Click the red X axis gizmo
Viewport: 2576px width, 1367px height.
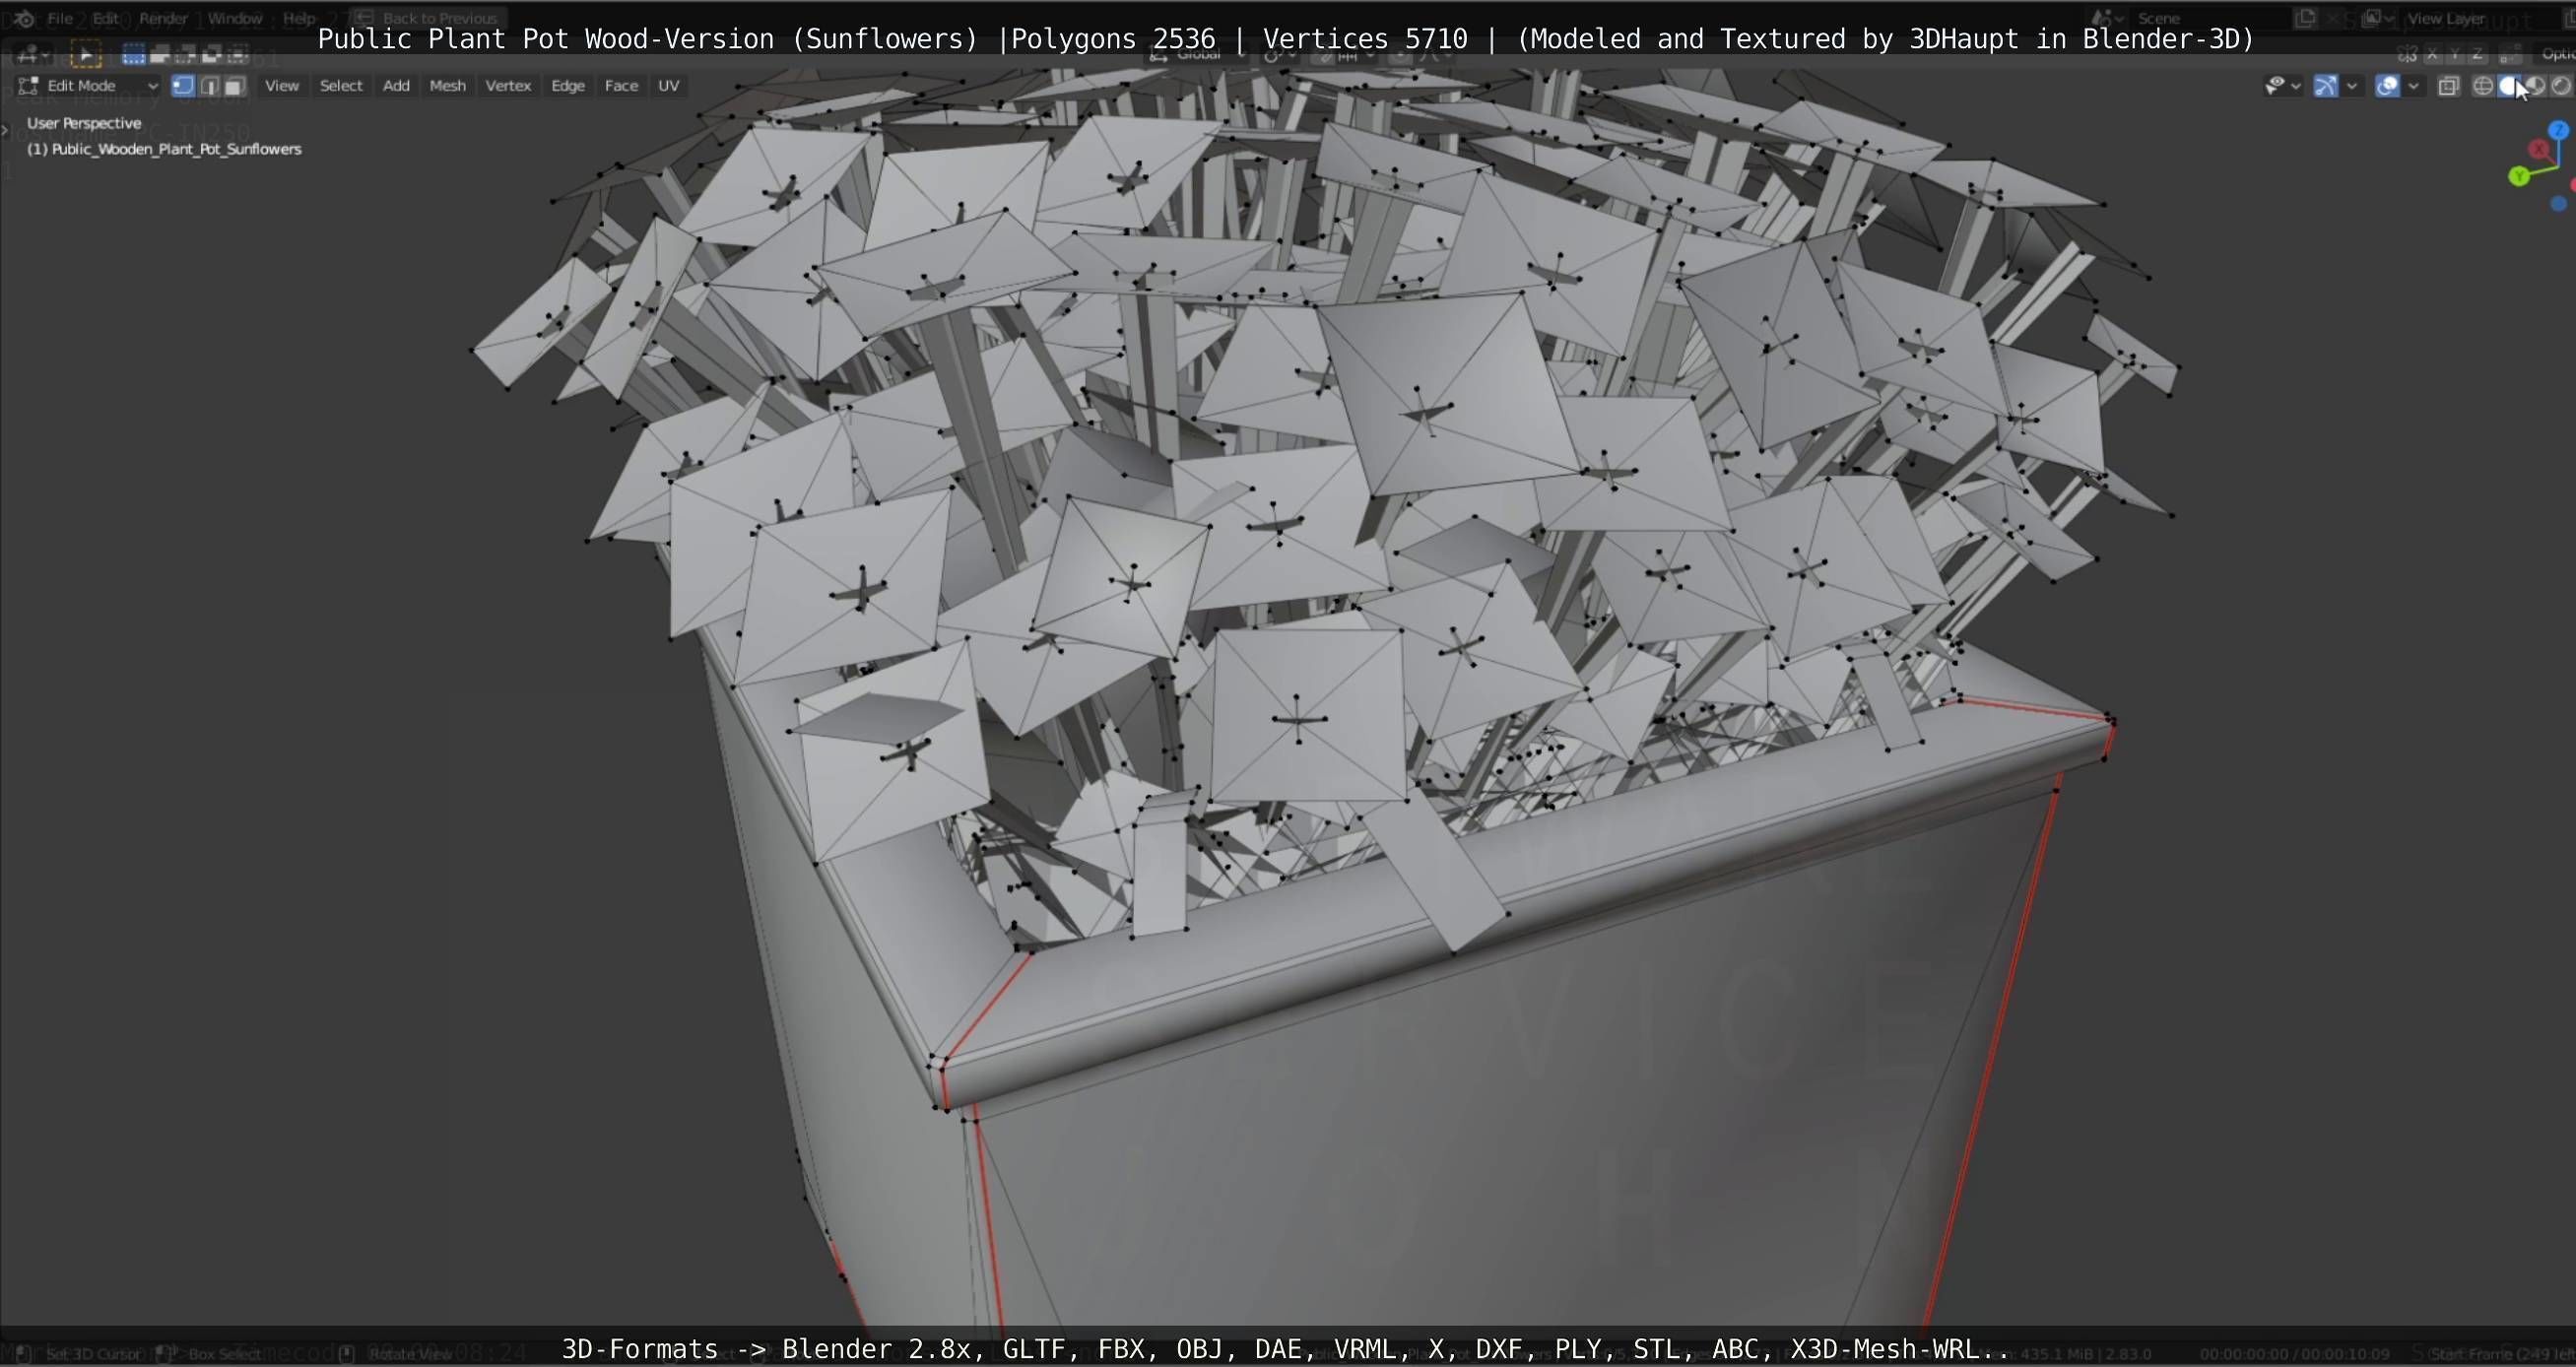2538,150
